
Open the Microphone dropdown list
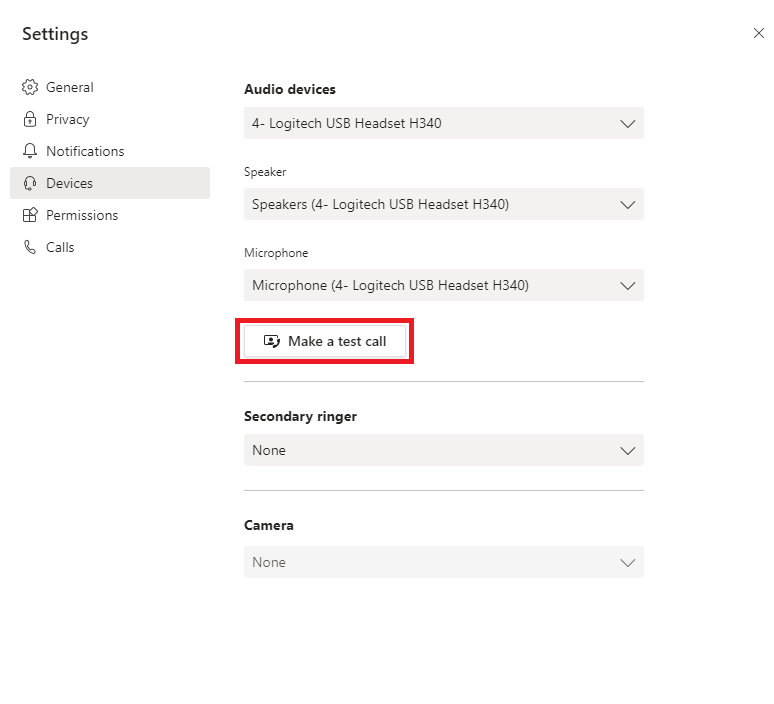(443, 285)
